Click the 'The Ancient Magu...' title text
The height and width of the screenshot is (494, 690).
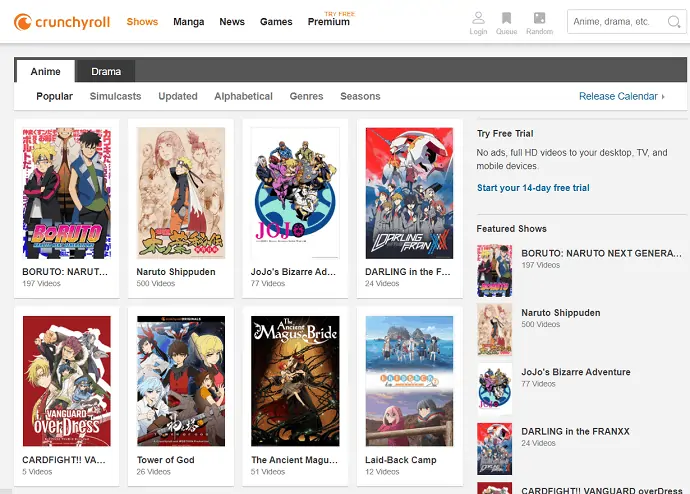point(294,460)
